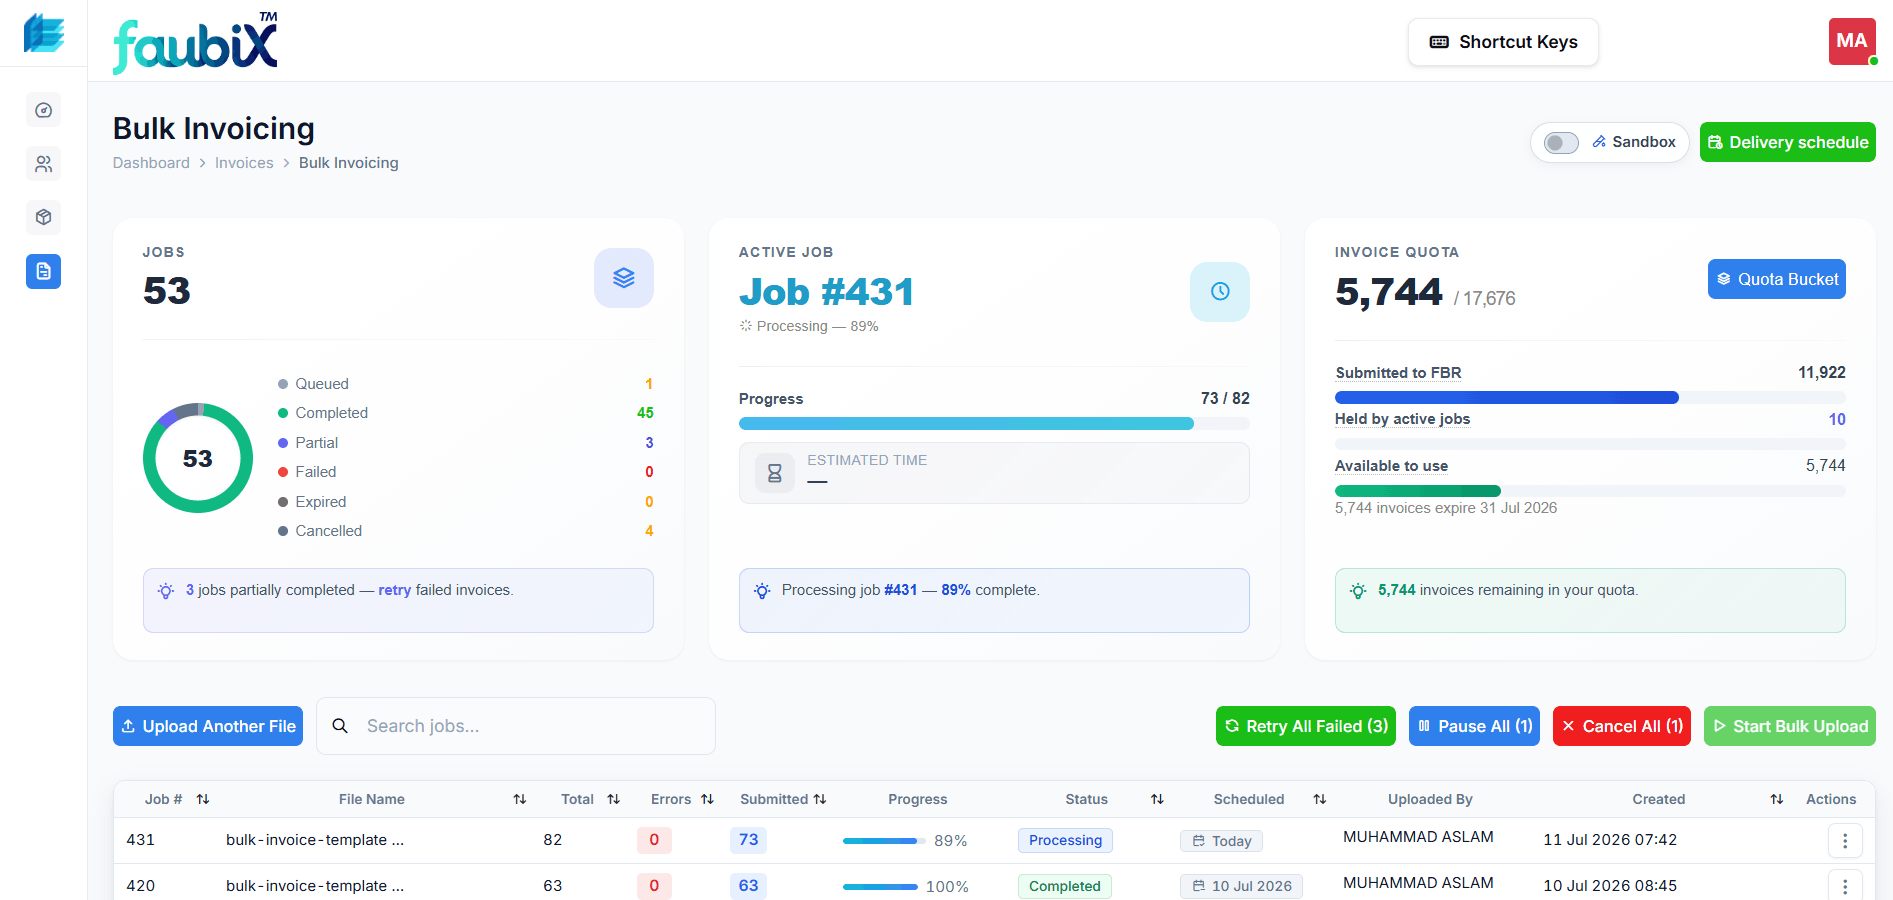Sort table by Total column arrows
This screenshot has width=1893, height=900.
click(x=614, y=799)
